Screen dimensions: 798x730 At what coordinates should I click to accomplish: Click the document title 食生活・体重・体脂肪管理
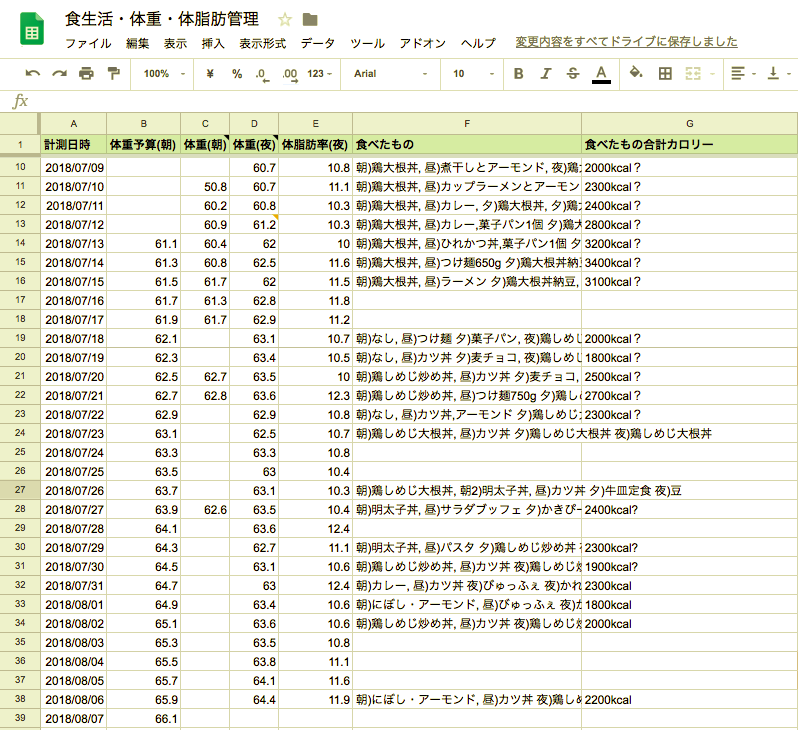pyautogui.click(x=162, y=19)
